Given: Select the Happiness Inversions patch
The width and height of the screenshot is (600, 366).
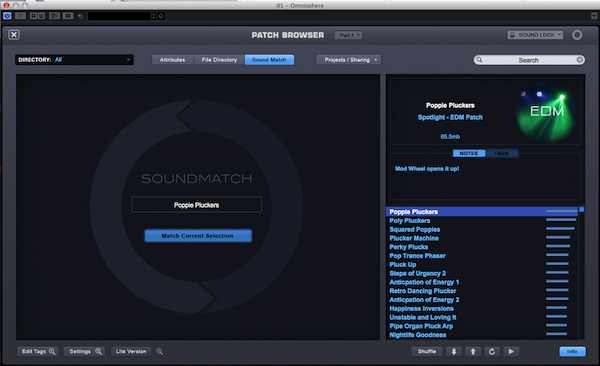Looking at the screenshot, I should pyautogui.click(x=482, y=309).
